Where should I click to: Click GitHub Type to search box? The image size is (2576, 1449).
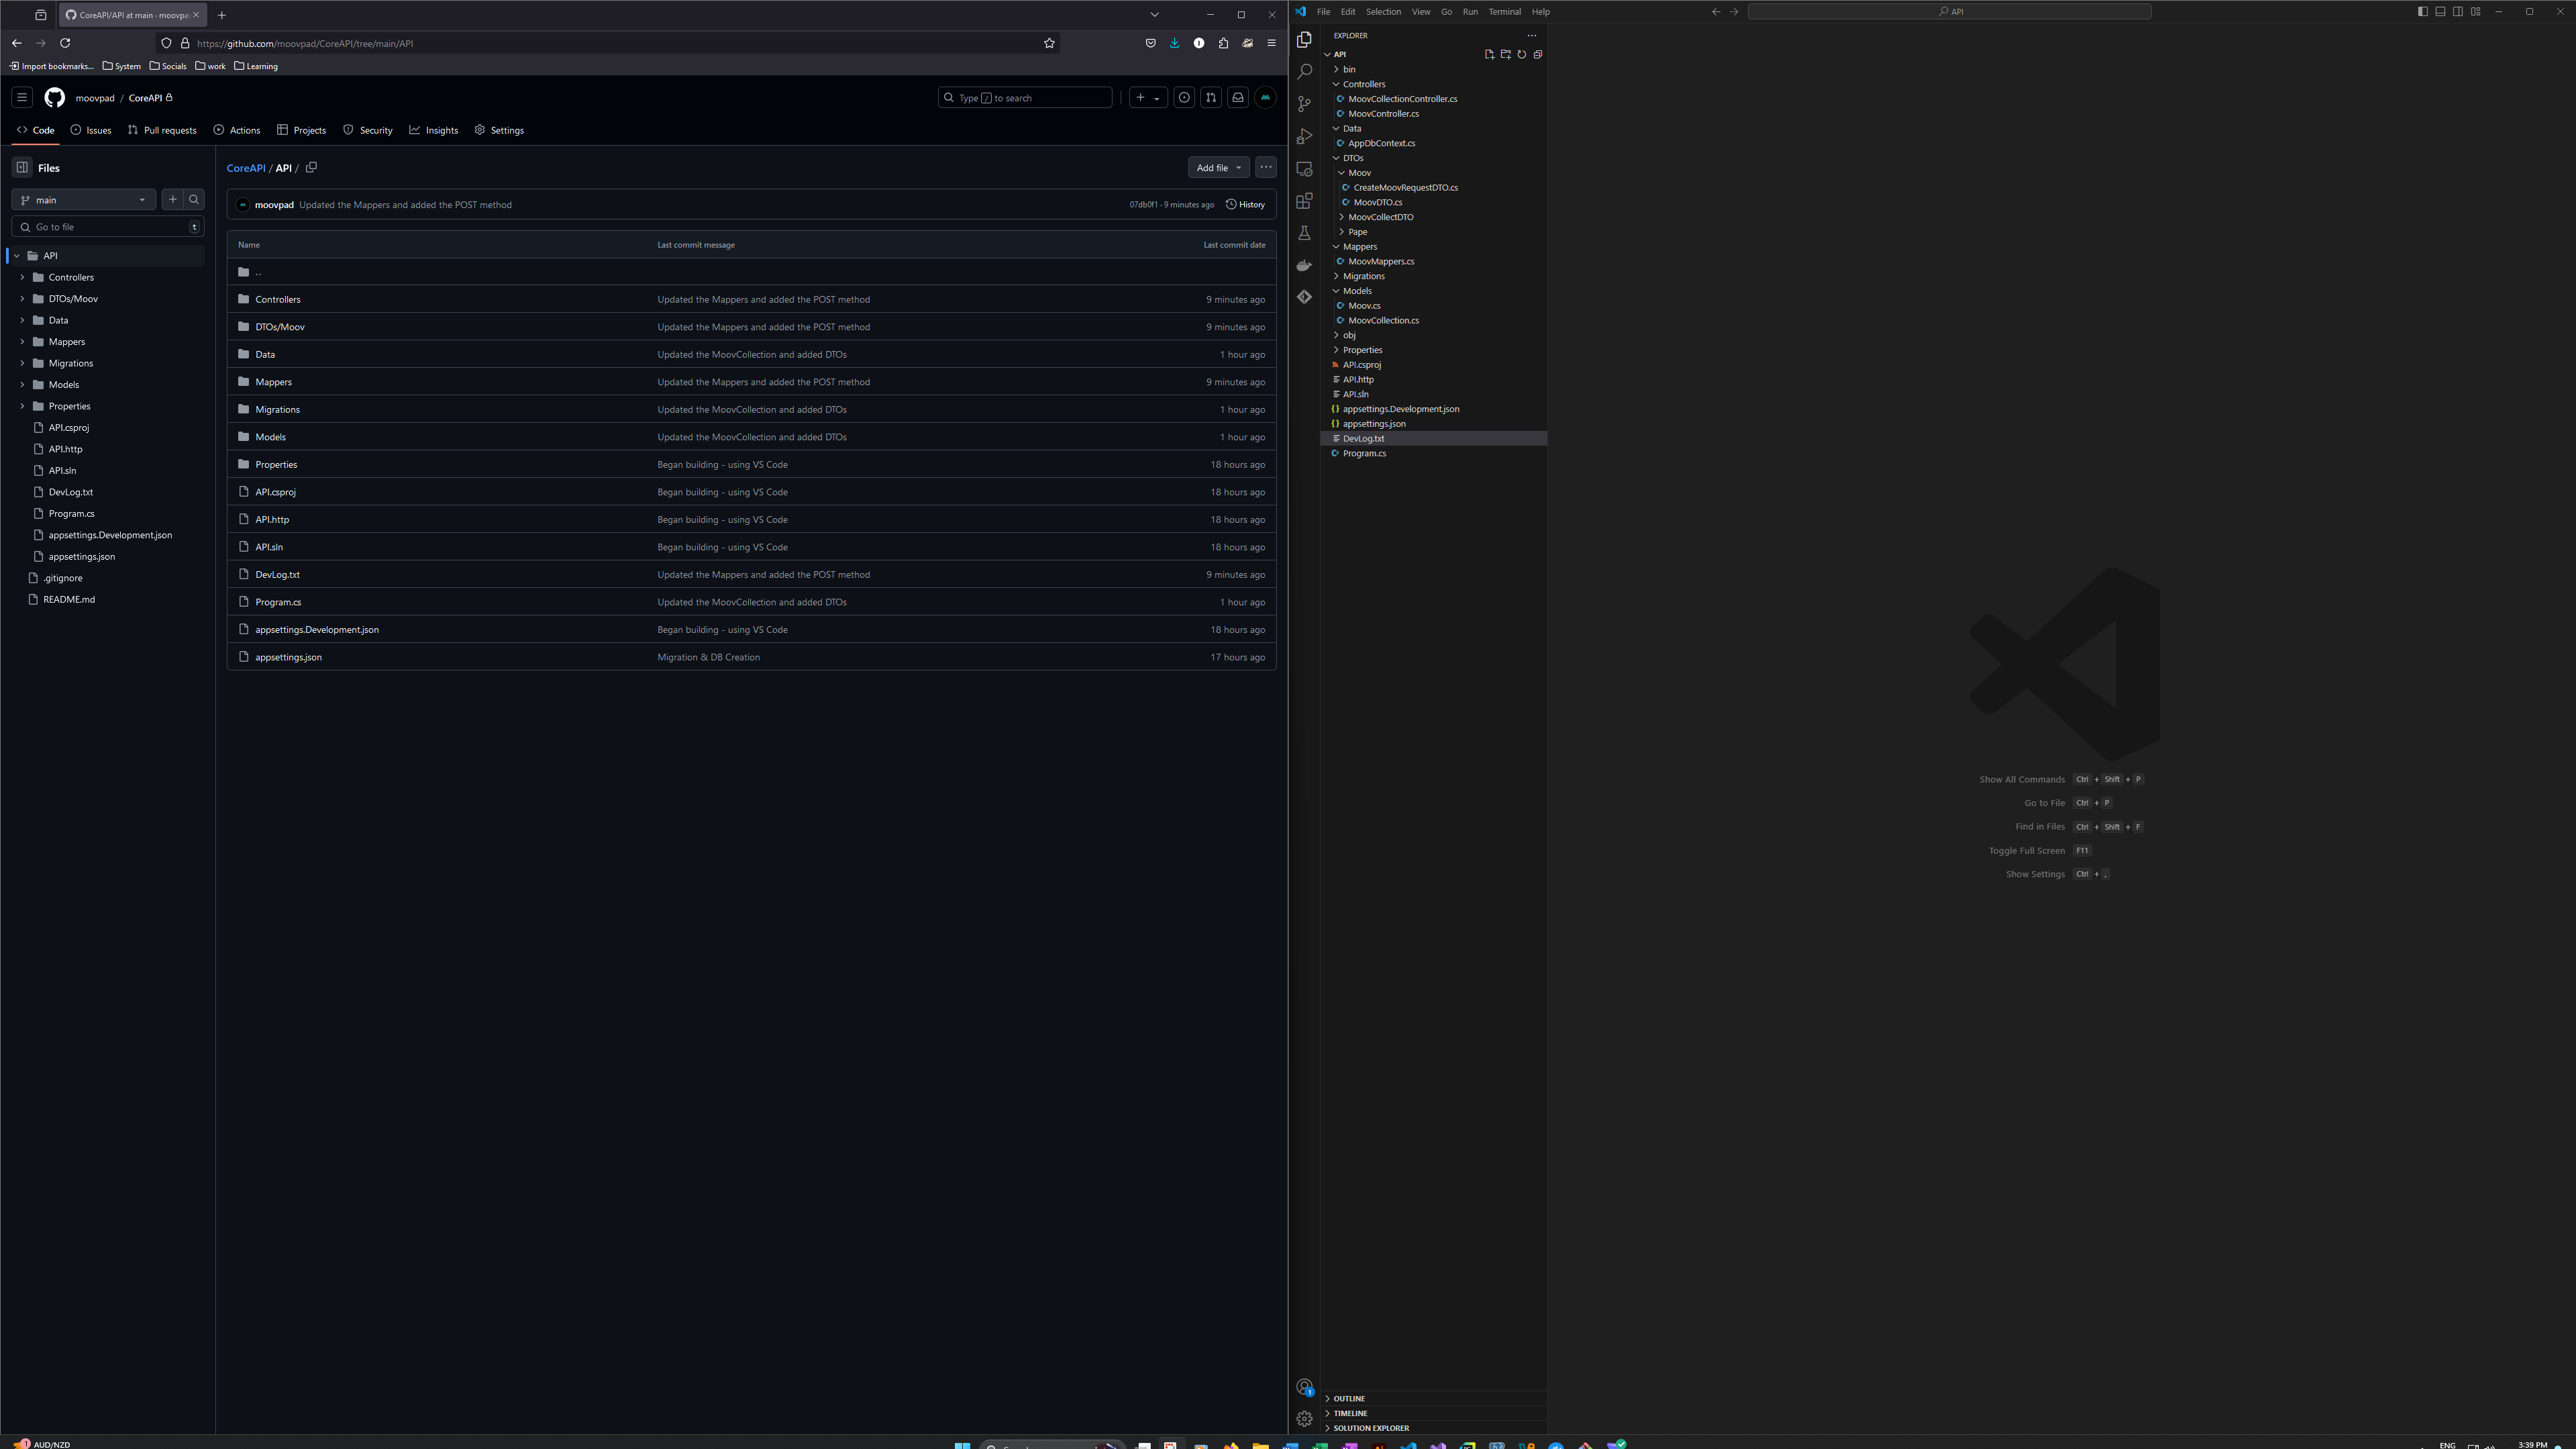pyautogui.click(x=1025, y=98)
